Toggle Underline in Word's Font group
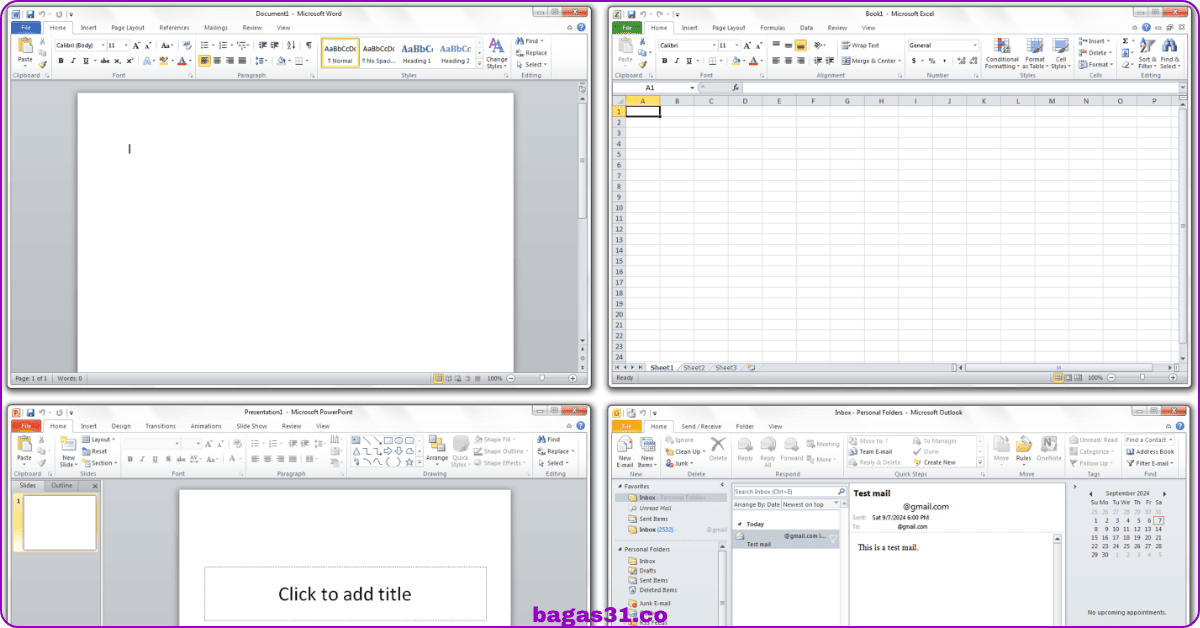 coord(84,61)
